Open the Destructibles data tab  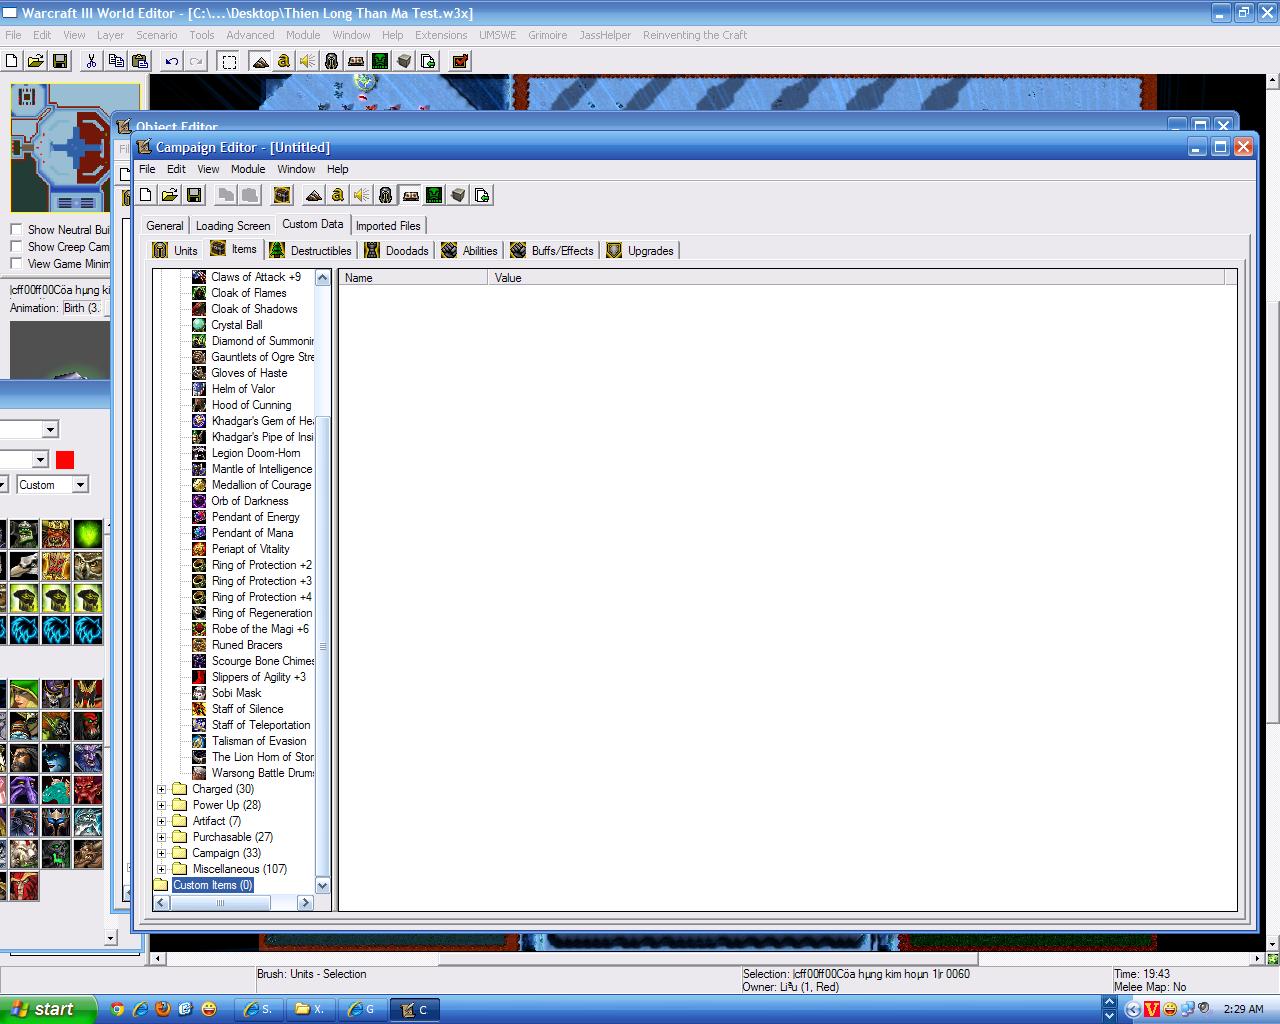(311, 251)
